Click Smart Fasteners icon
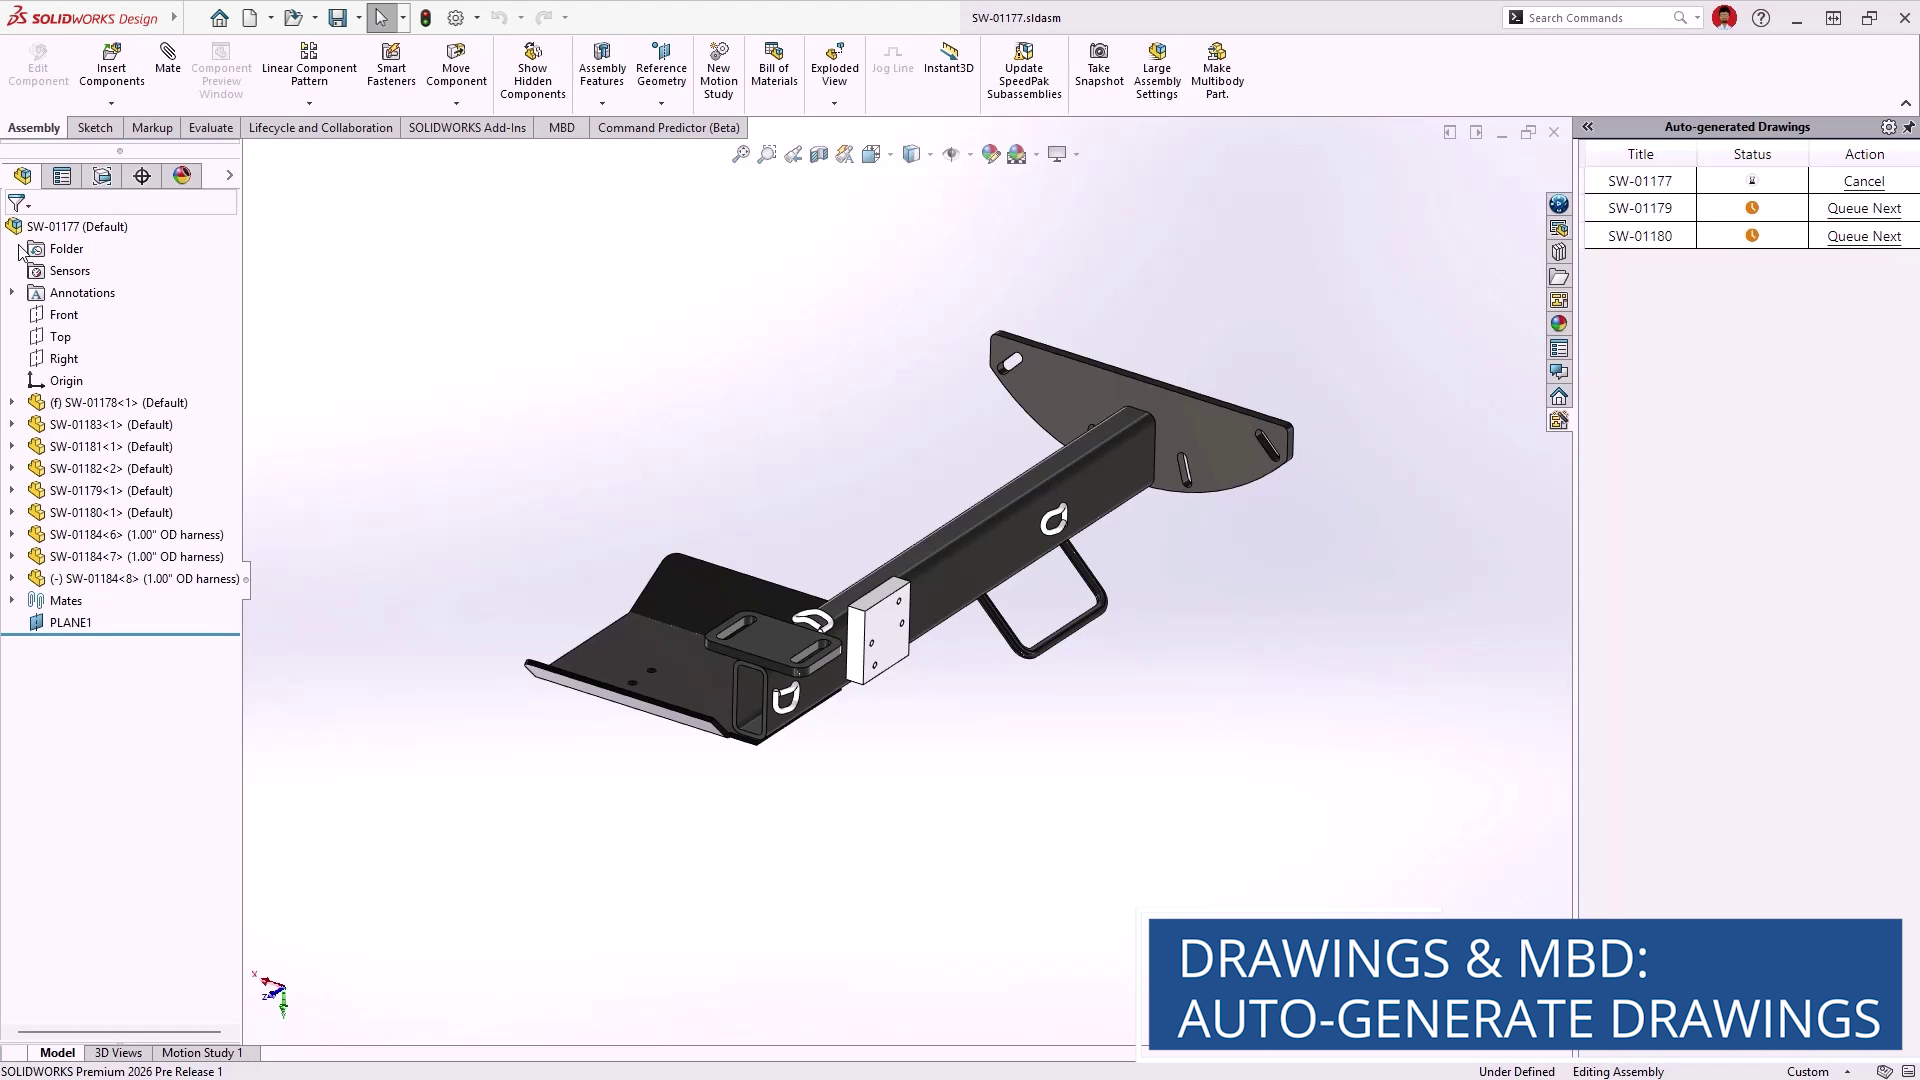Viewport: 1920px width, 1080px height. [391, 52]
